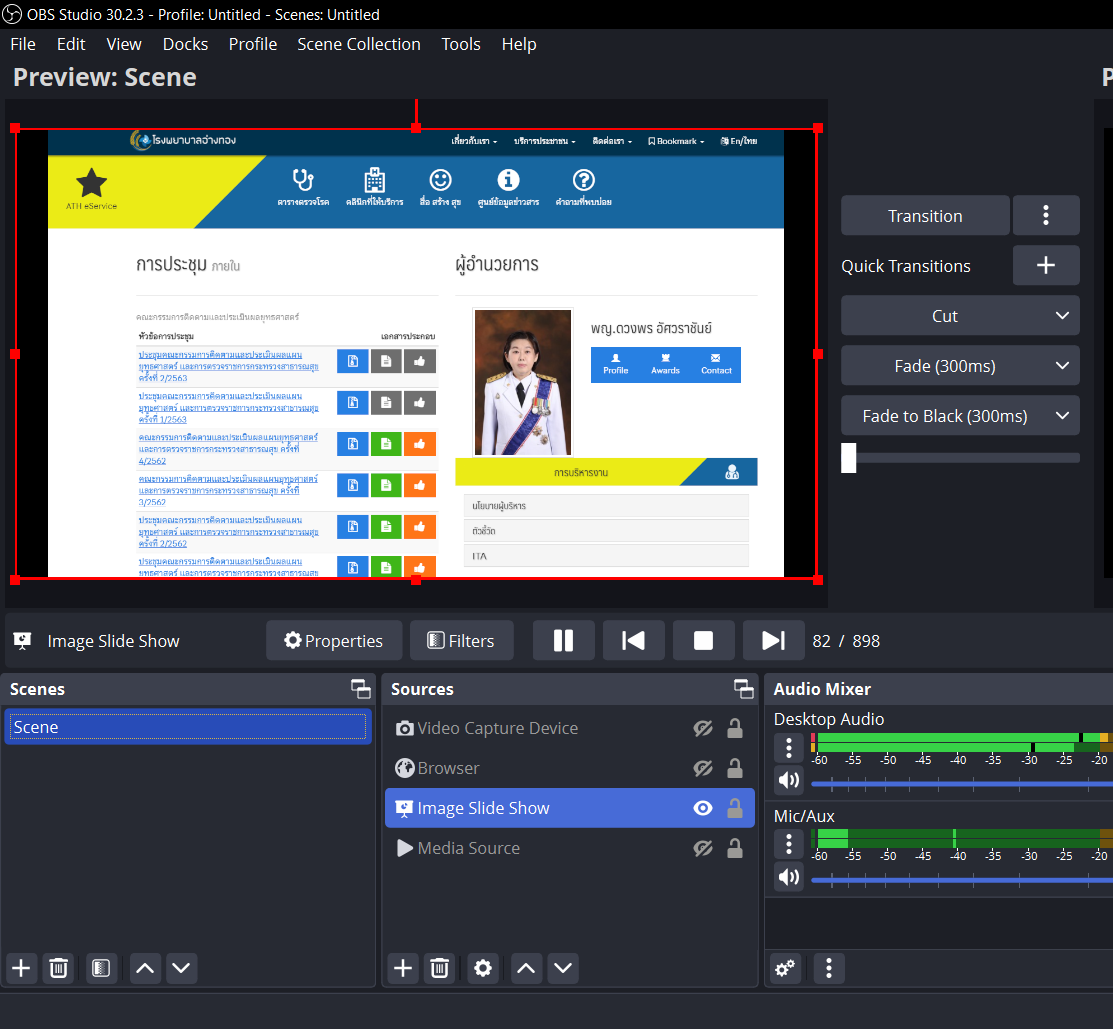The width and height of the screenshot is (1113, 1029).
Task: Open Mic/Aux options three-dot menu
Action: (789, 844)
